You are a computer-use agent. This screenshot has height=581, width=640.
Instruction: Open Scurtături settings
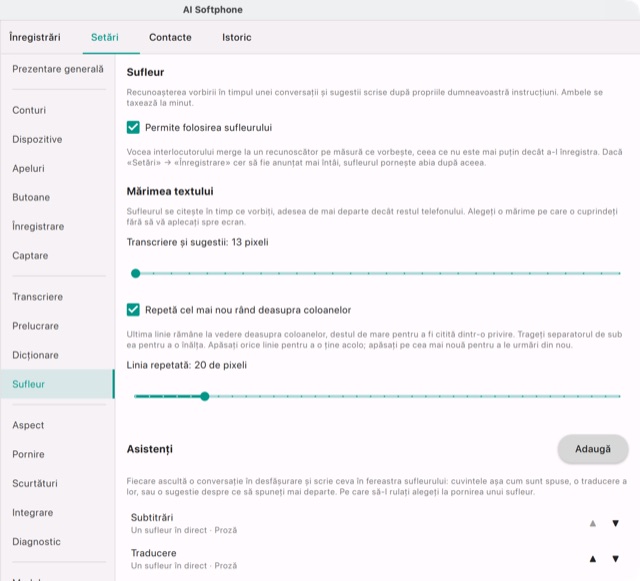(x=58, y=483)
